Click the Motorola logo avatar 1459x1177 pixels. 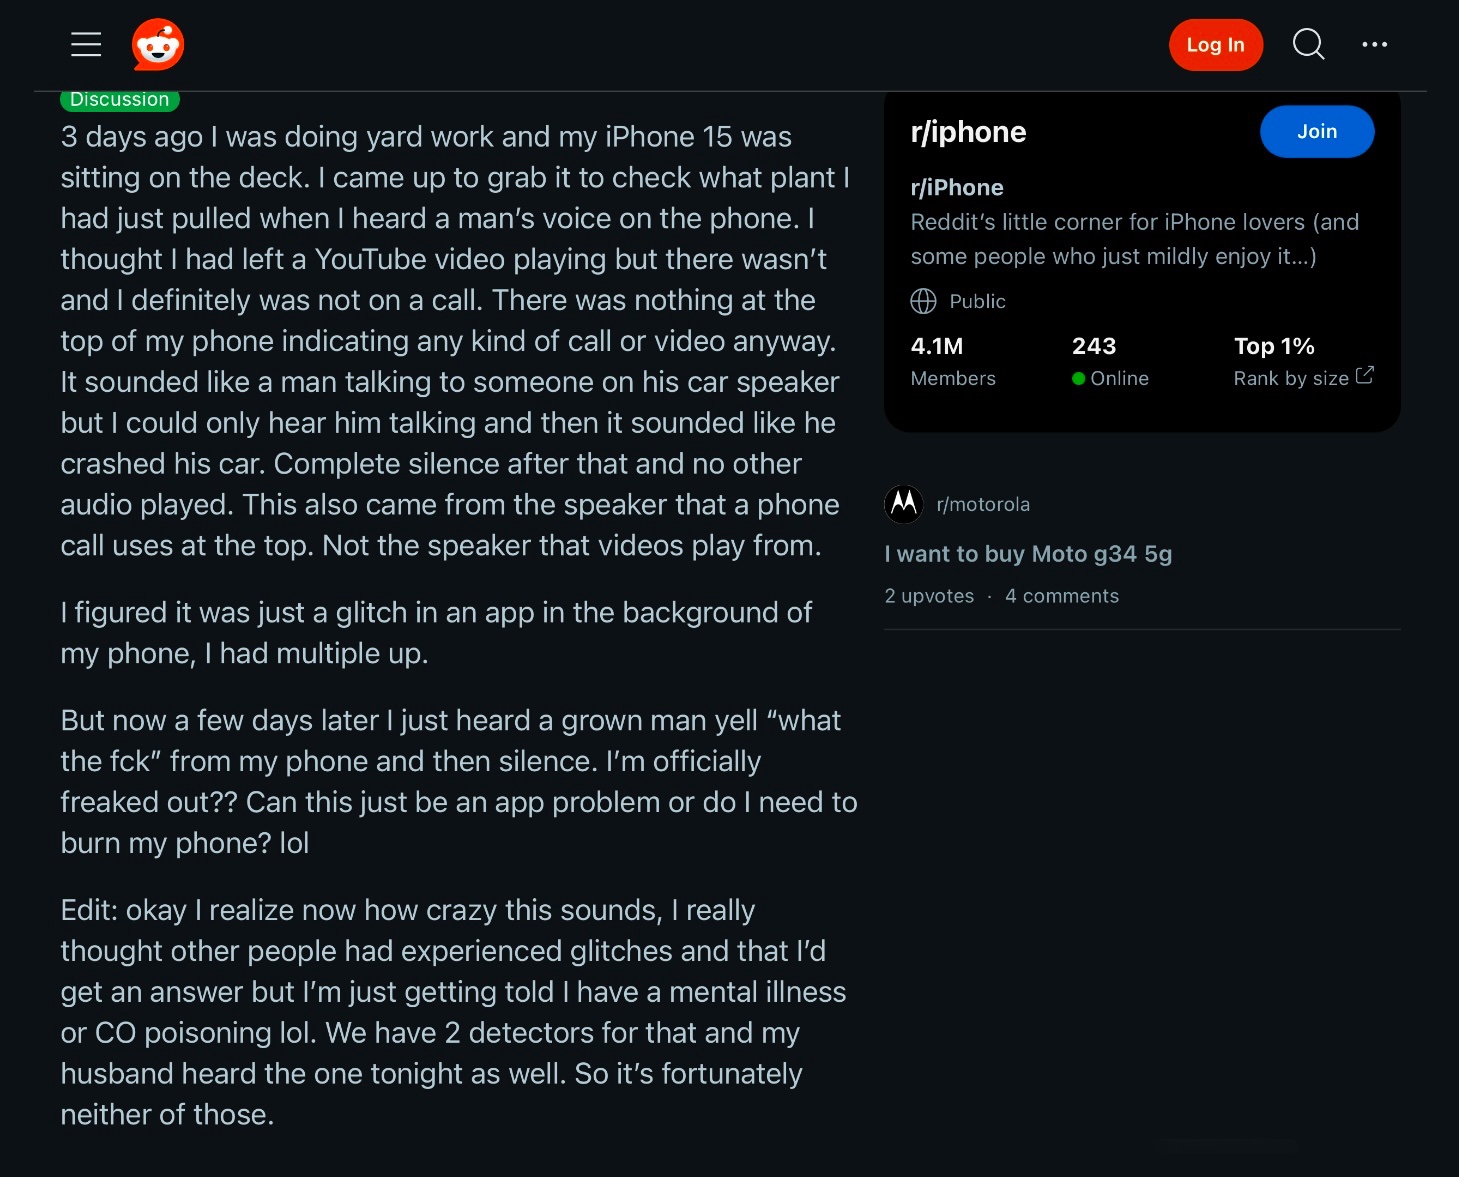(903, 504)
